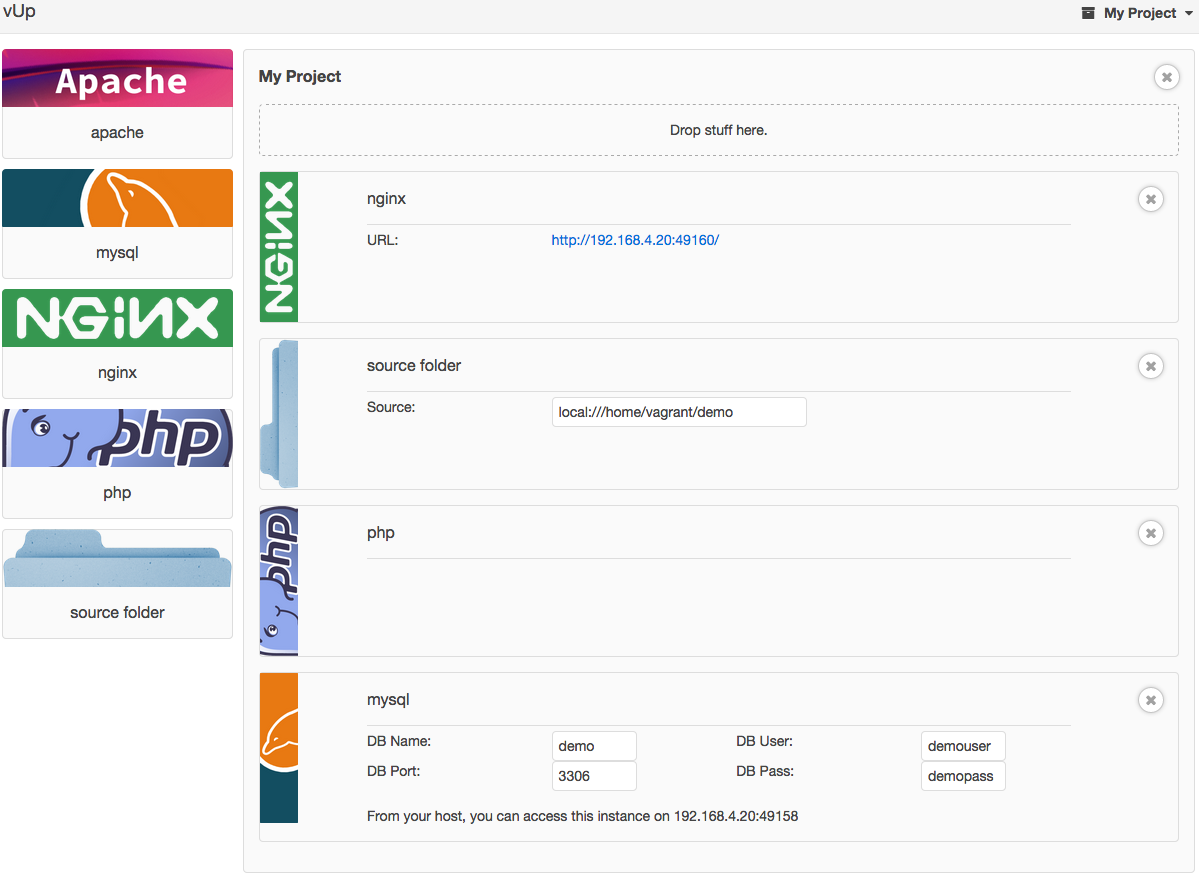1199x877 pixels.
Task: Click the 'My Project' panel heading
Action: pos(300,76)
